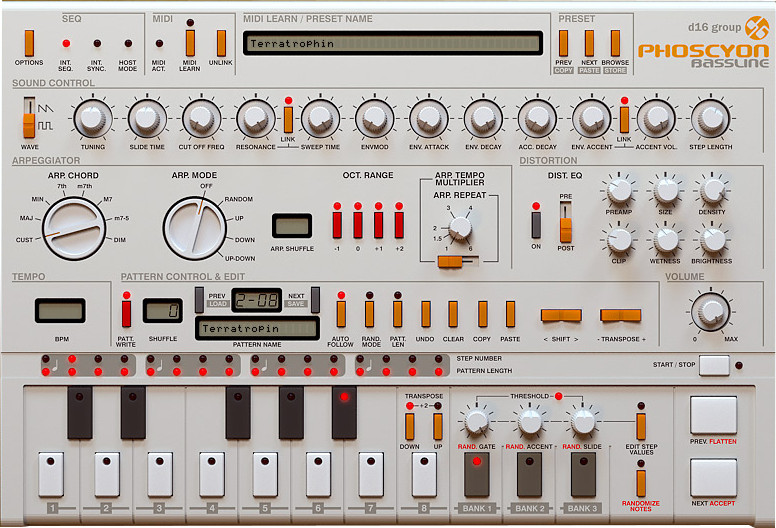Click the ARP. CHORD rotary selector

(74, 228)
